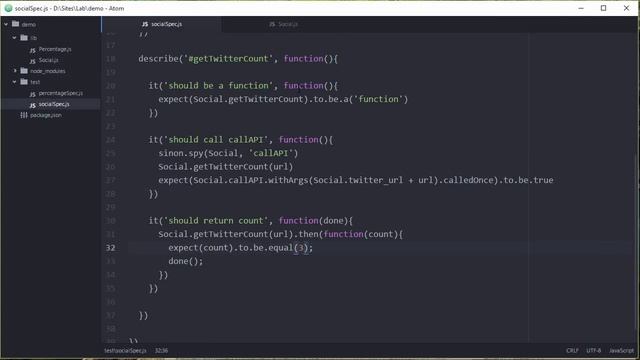Switch to the Social.js editor tab

[283, 24]
